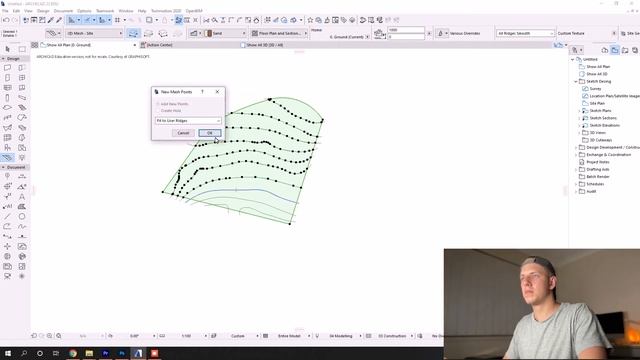
Task: Click the Favorites star icon in the toolbar
Action: 310,20
